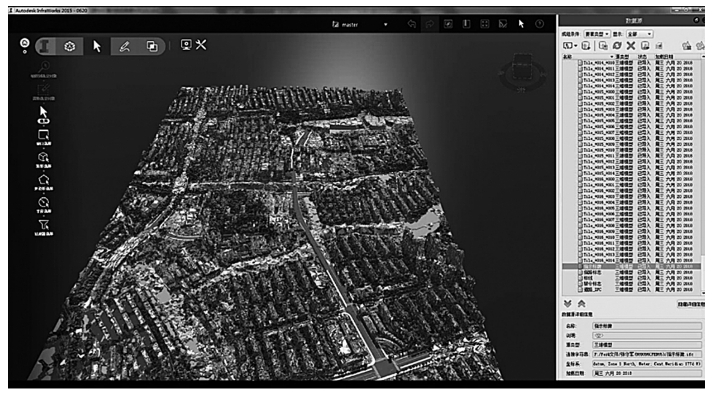Screen dimensions: 713x397
Task: Click the undo arrow in top bar
Action: (x=412, y=24)
